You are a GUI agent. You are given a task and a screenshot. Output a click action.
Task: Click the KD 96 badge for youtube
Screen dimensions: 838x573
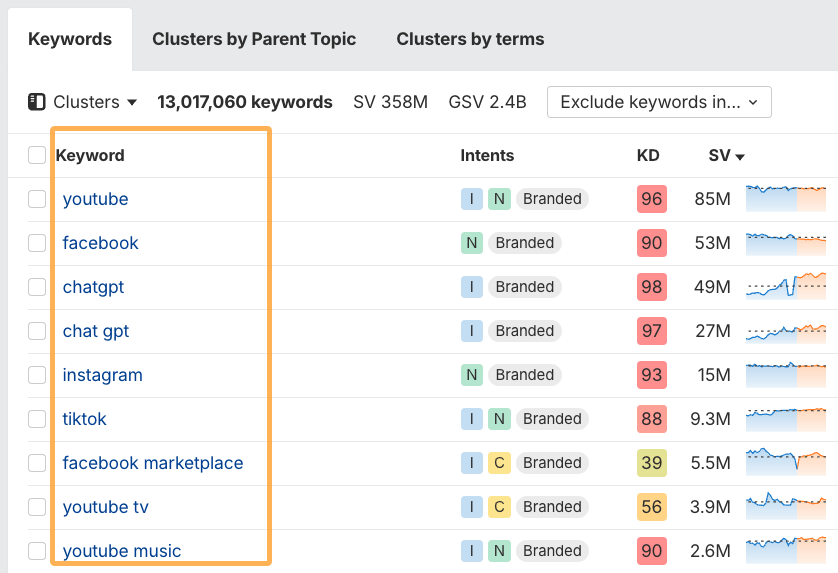point(651,199)
